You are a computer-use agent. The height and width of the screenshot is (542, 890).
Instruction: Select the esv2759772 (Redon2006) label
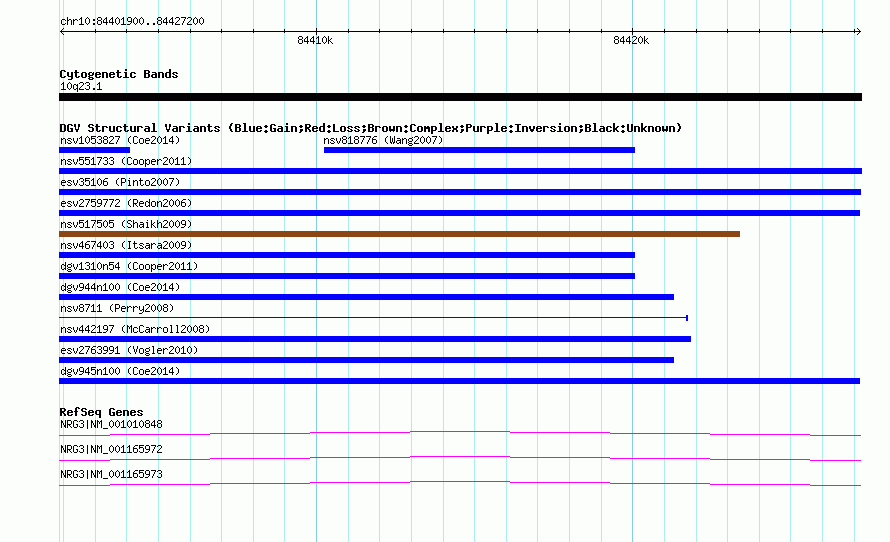point(126,203)
